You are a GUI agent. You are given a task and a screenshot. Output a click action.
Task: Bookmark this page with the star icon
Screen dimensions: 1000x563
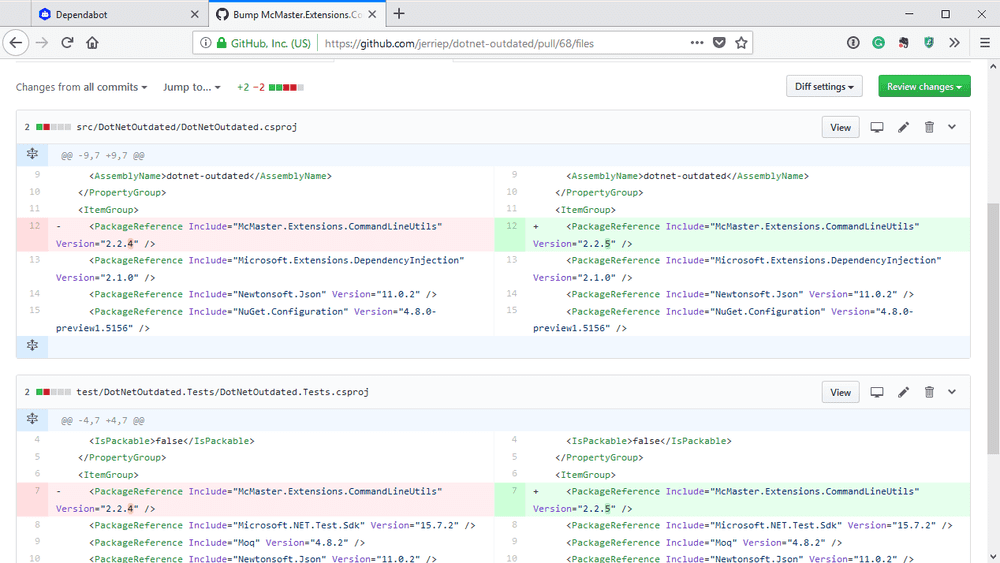click(741, 43)
